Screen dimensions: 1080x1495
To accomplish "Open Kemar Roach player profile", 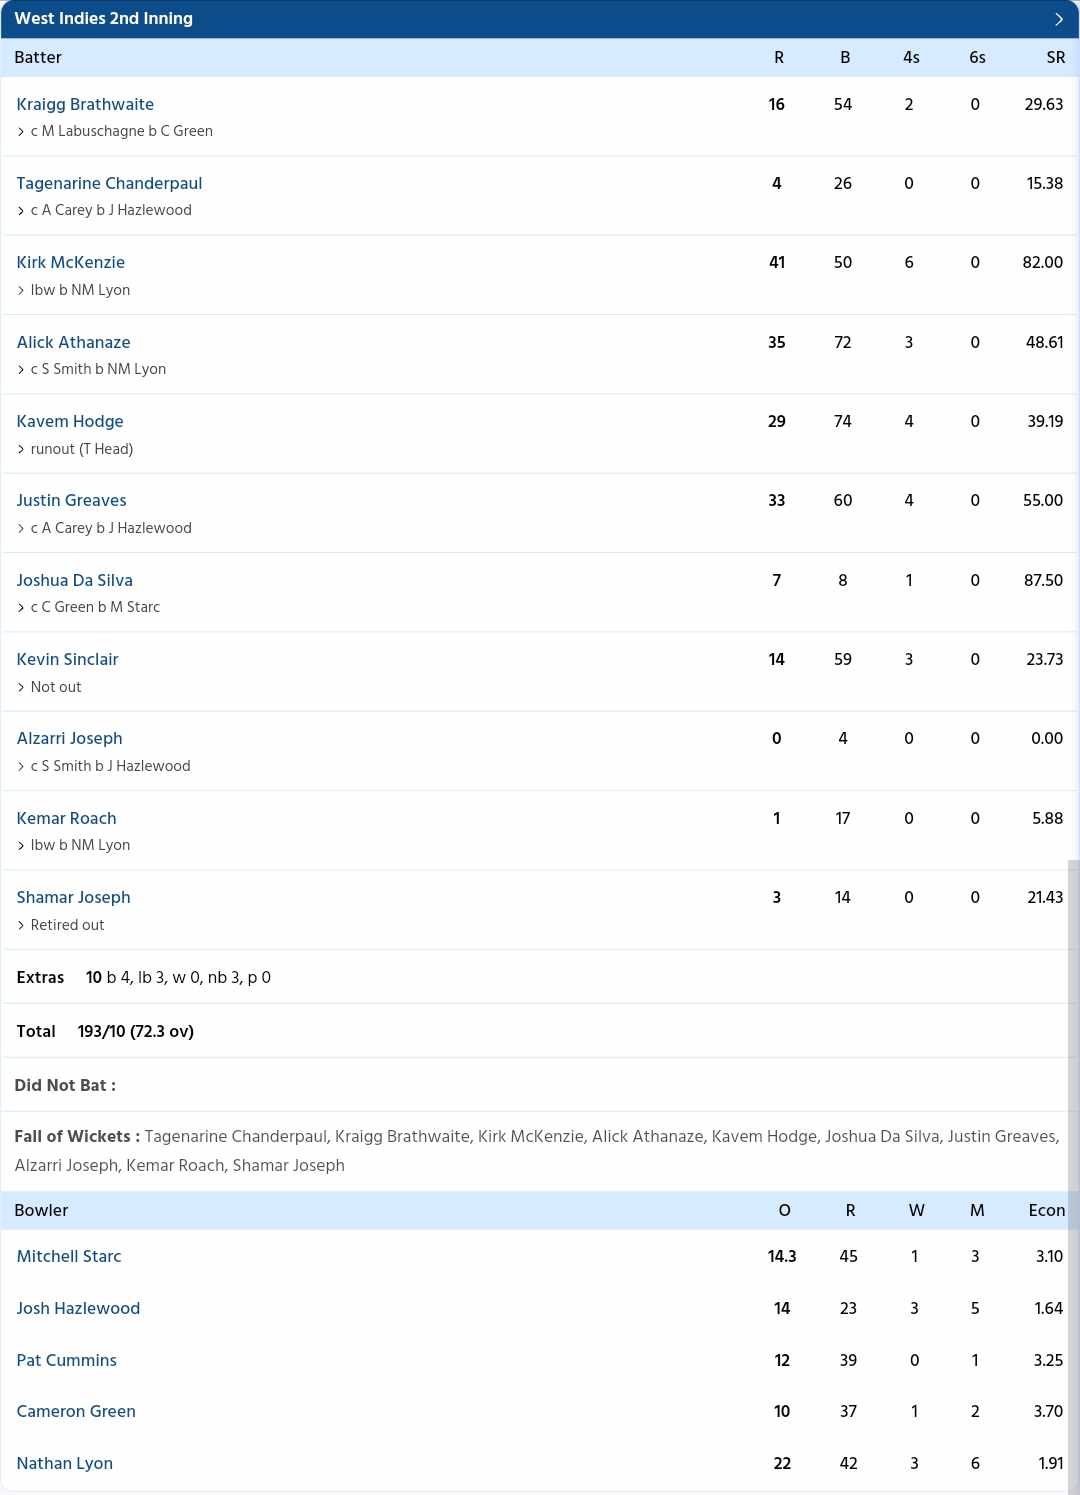I will [x=66, y=818].
